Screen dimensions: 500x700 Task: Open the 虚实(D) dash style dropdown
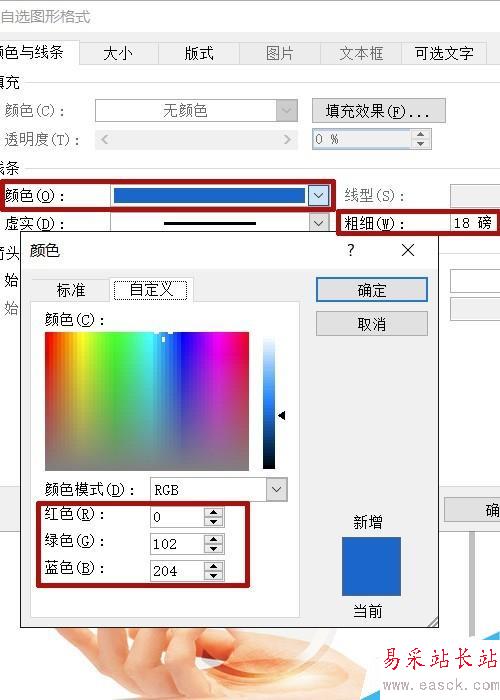point(318,223)
